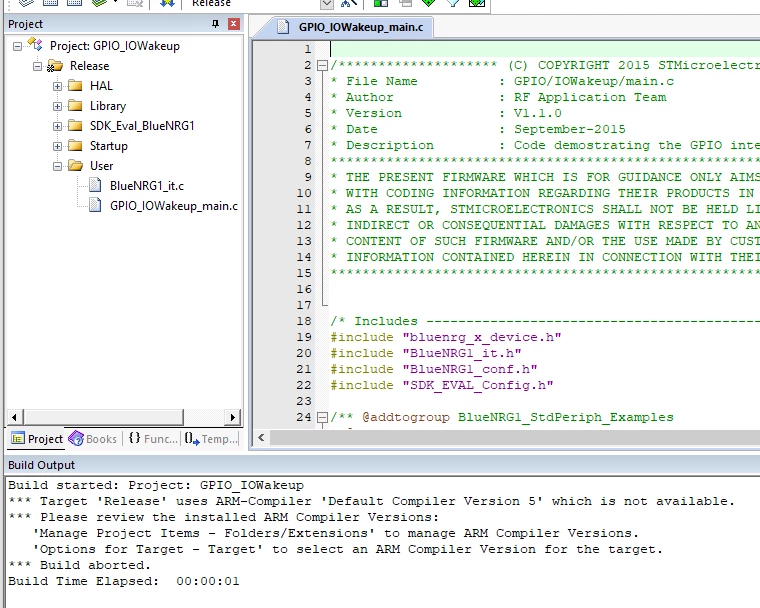The image size is (760, 608).
Task: Place cursor on editor line 1
Action: pyautogui.click(x=545, y=49)
